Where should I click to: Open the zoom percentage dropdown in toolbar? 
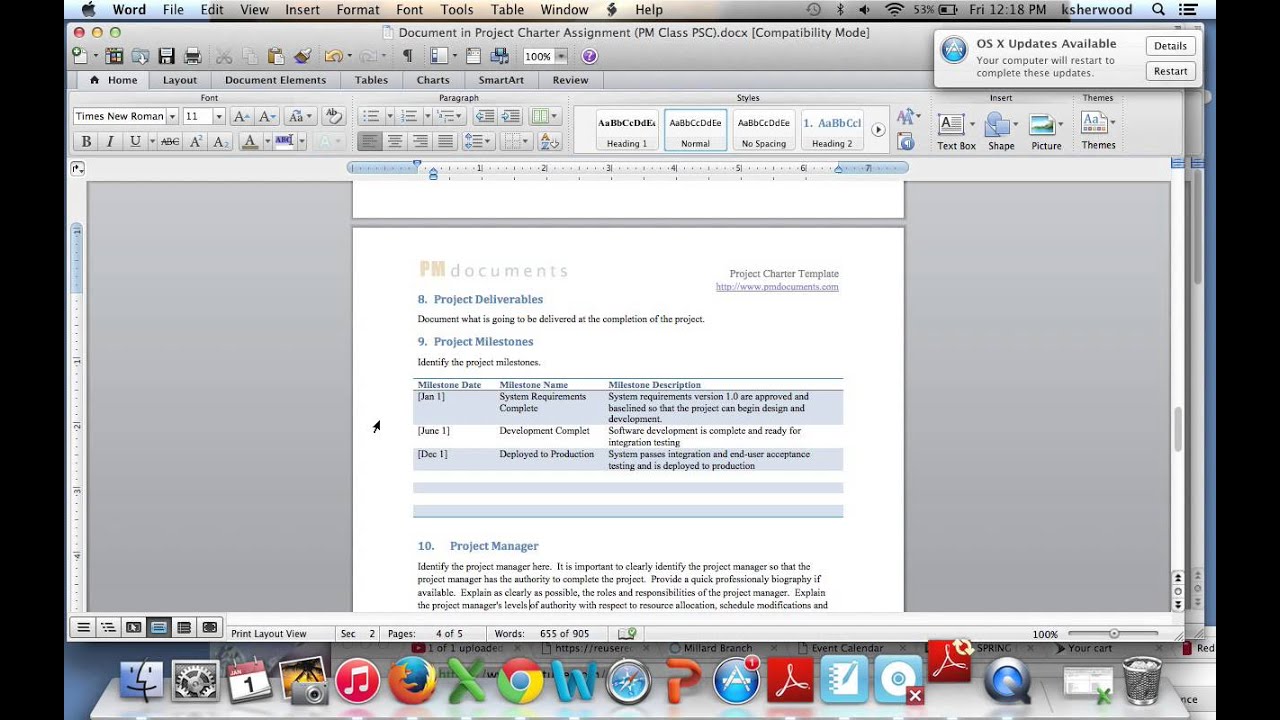pyautogui.click(x=561, y=56)
